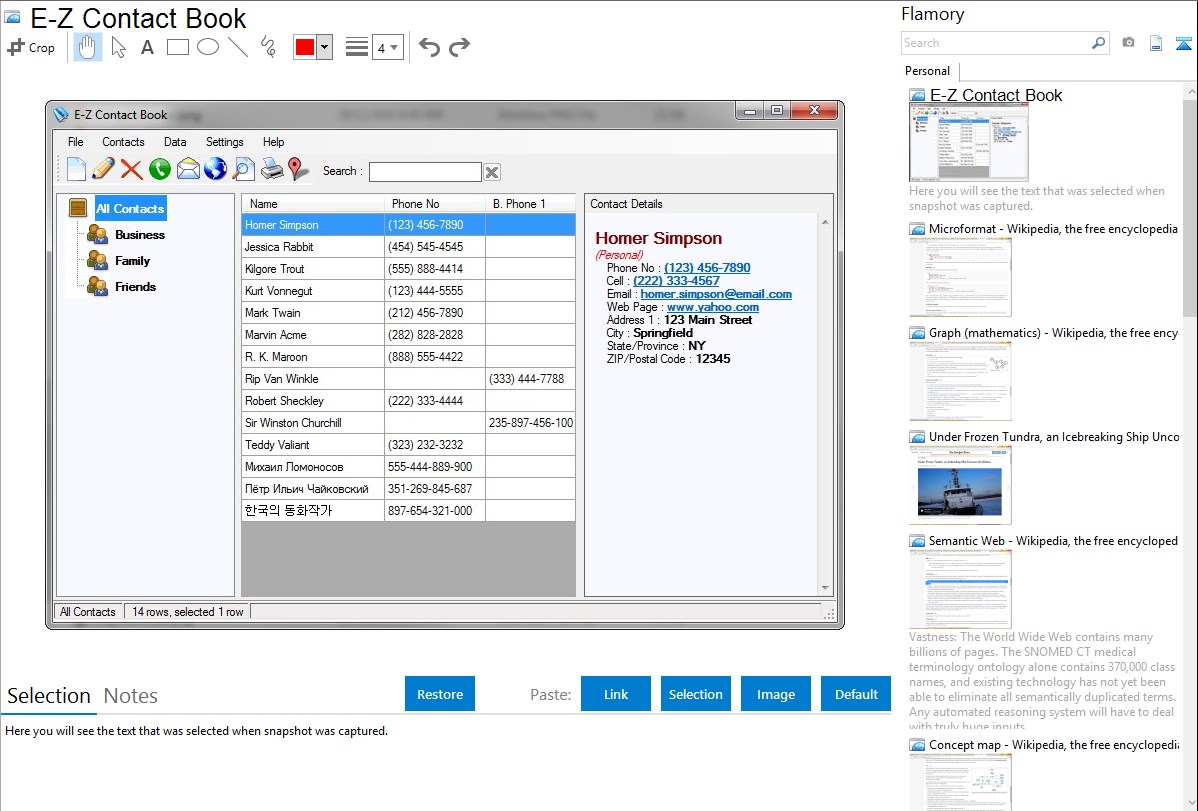
Task: Open the homer.simpson@email.com link
Action: pyautogui.click(x=716, y=294)
